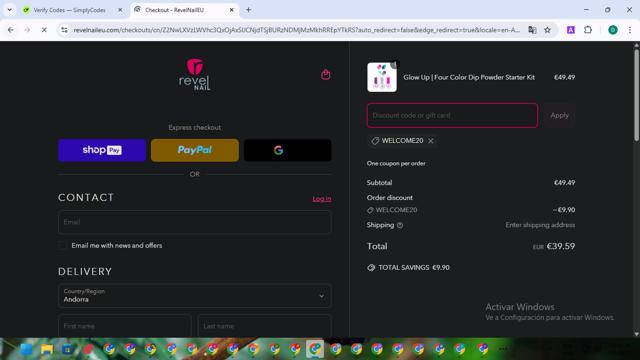The image size is (640, 360).
Task: Click the Apply discount button
Action: pyautogui.click(x=559, y=116)
